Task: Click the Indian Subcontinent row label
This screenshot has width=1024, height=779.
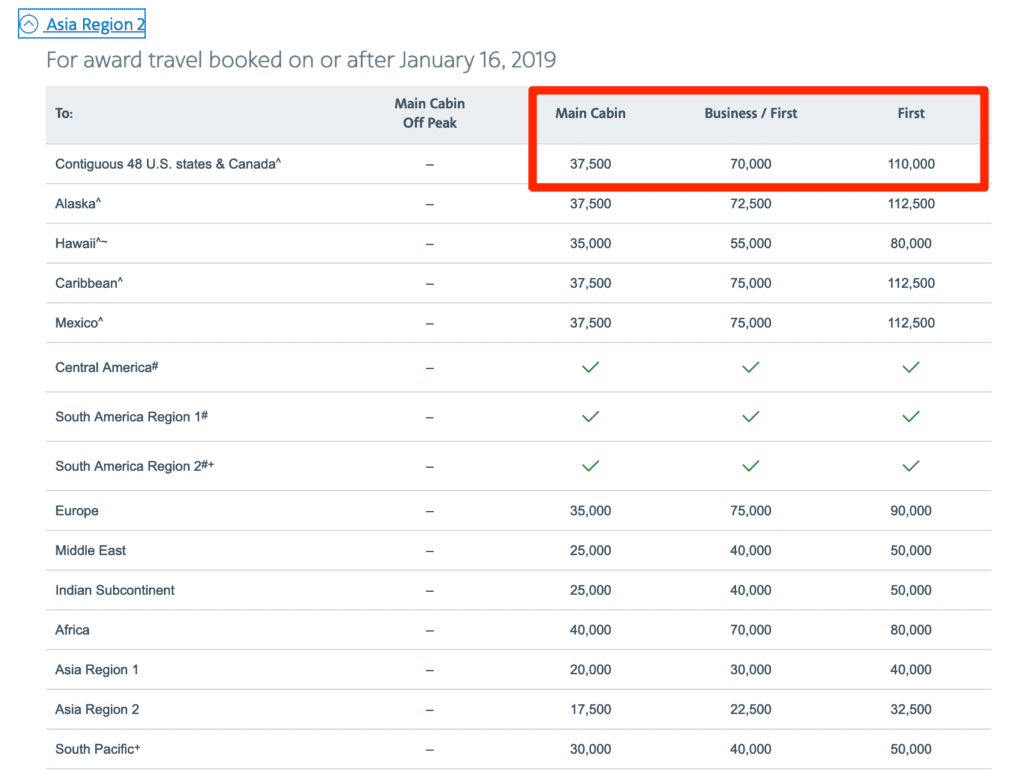Action: coord(115,590)
